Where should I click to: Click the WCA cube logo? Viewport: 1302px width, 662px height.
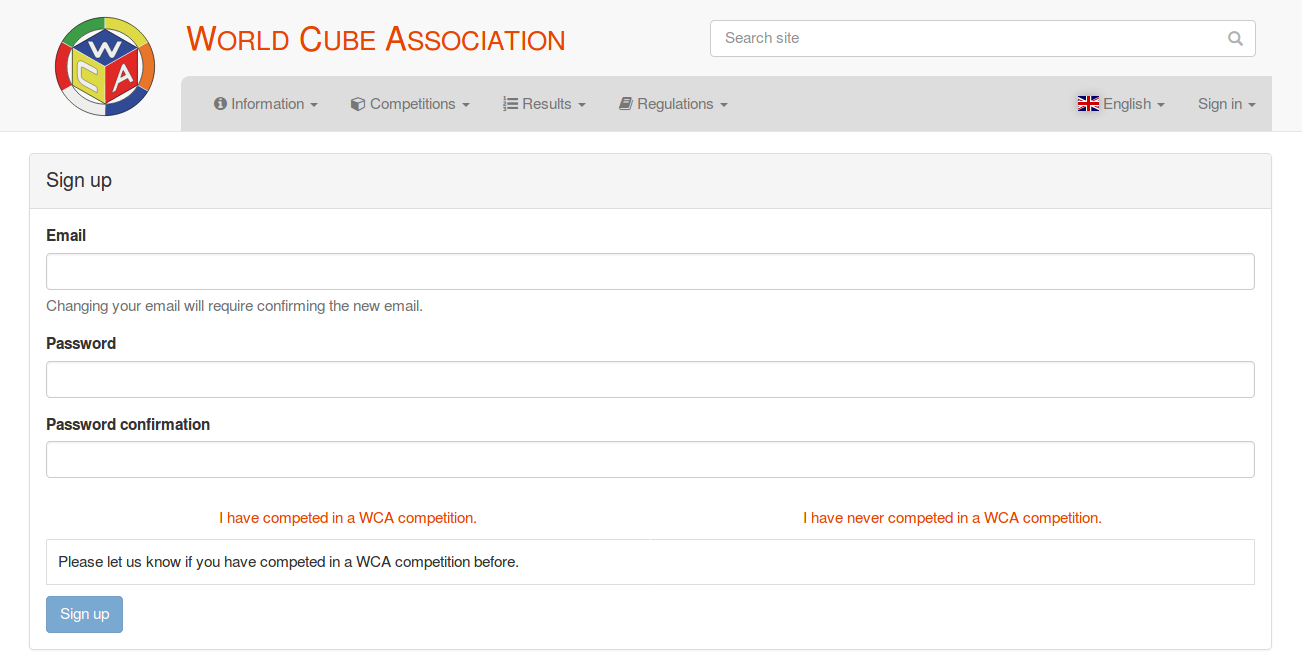tap(104, 66)
